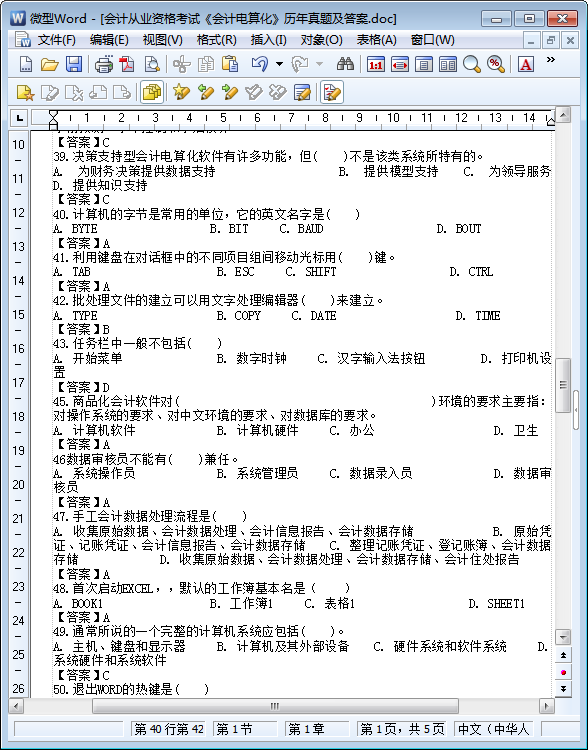Click the tab-stop type selector L button
Viewport: 588px width, 750px height.
pos(19,118)
